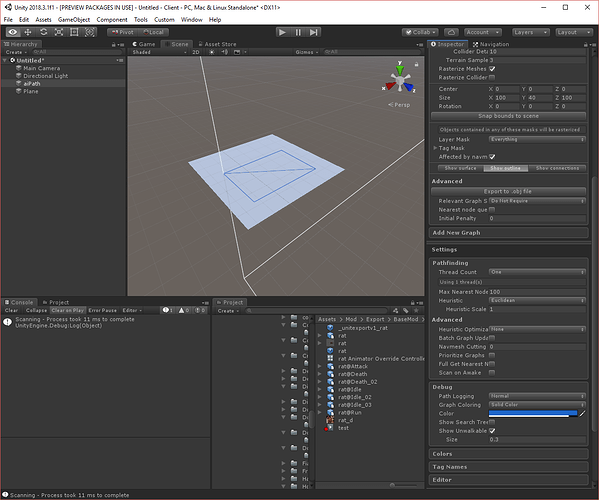Select aiPath in the Hierarchy
The width and height of the screenshot is (599, 500).
[32, 83]
